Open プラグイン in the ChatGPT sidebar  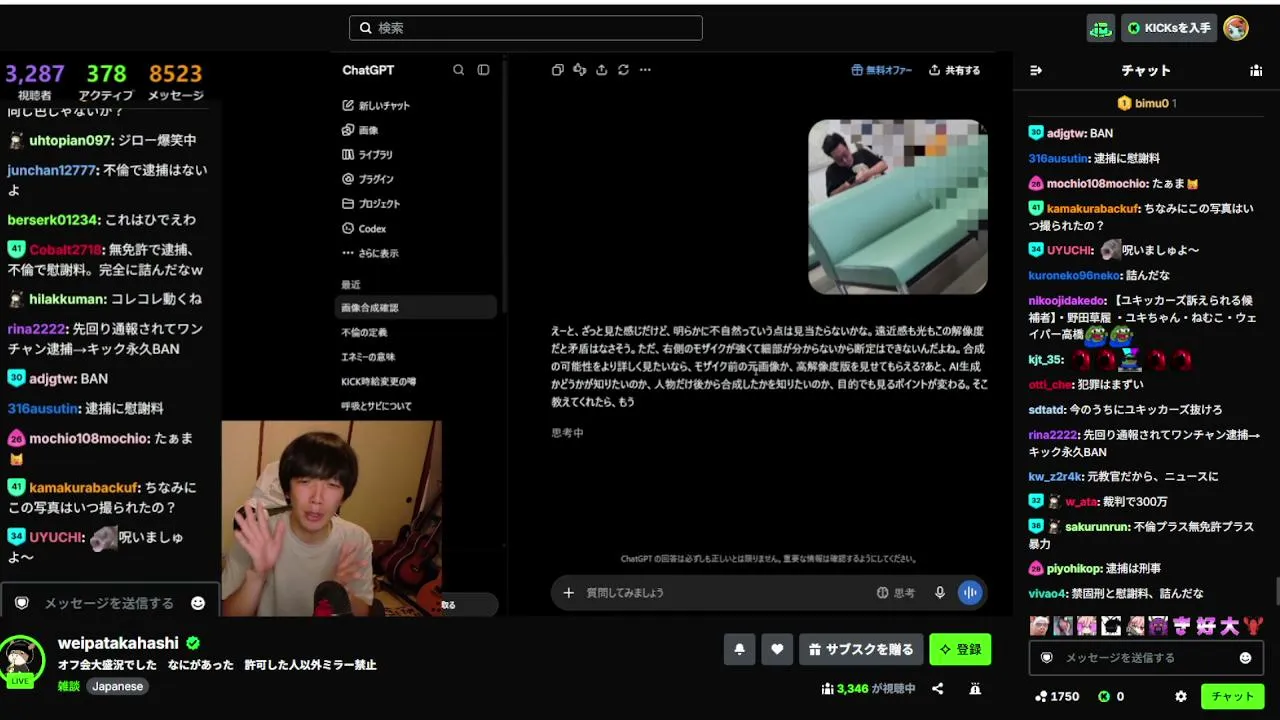pos(368,179)
